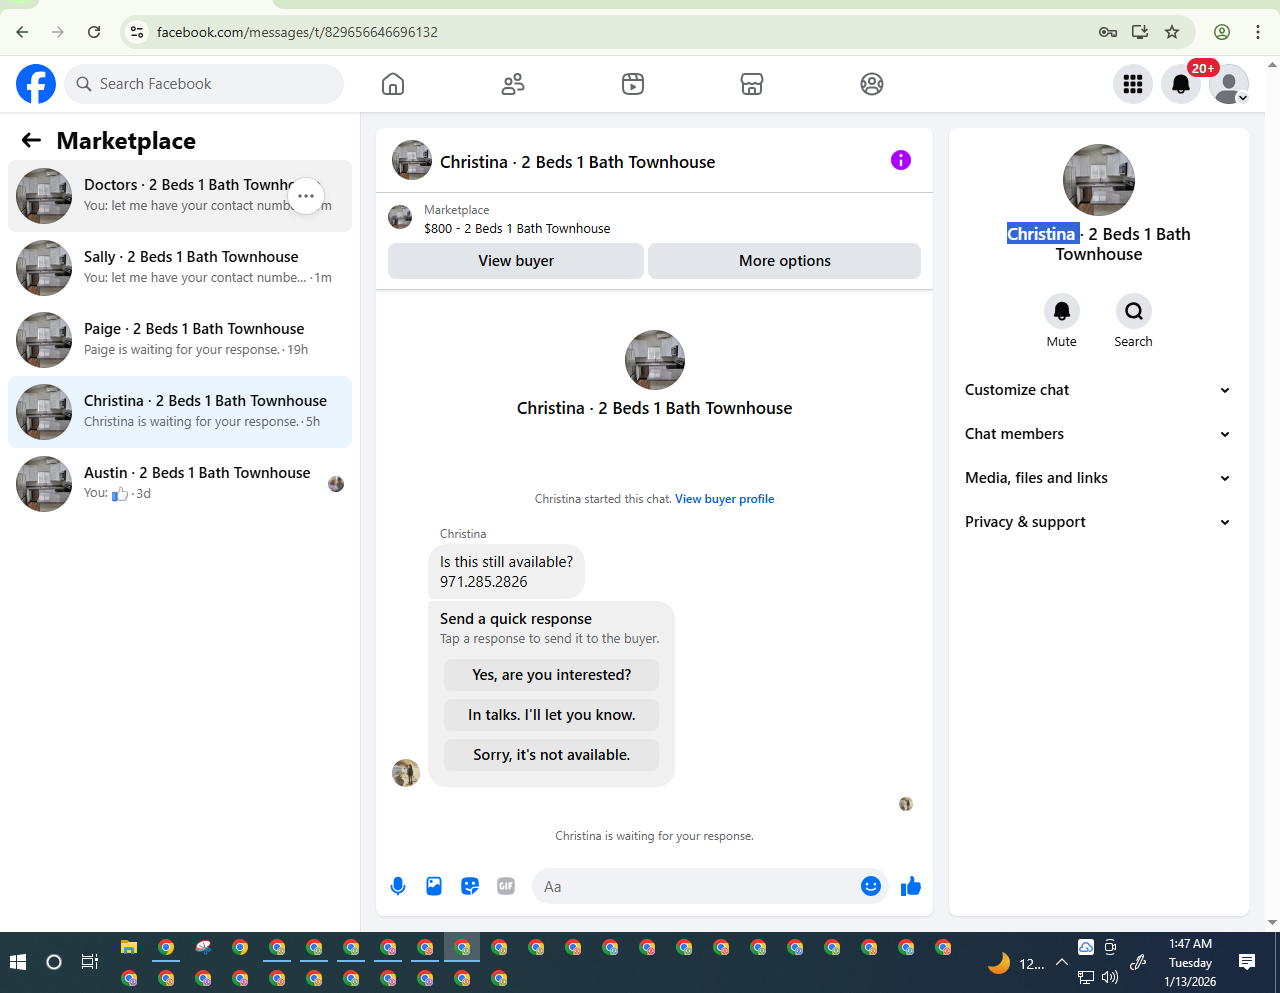Open the Video/Watch icon in top navigation
This screenshot has width=1280, height=993.
point(633,84)
